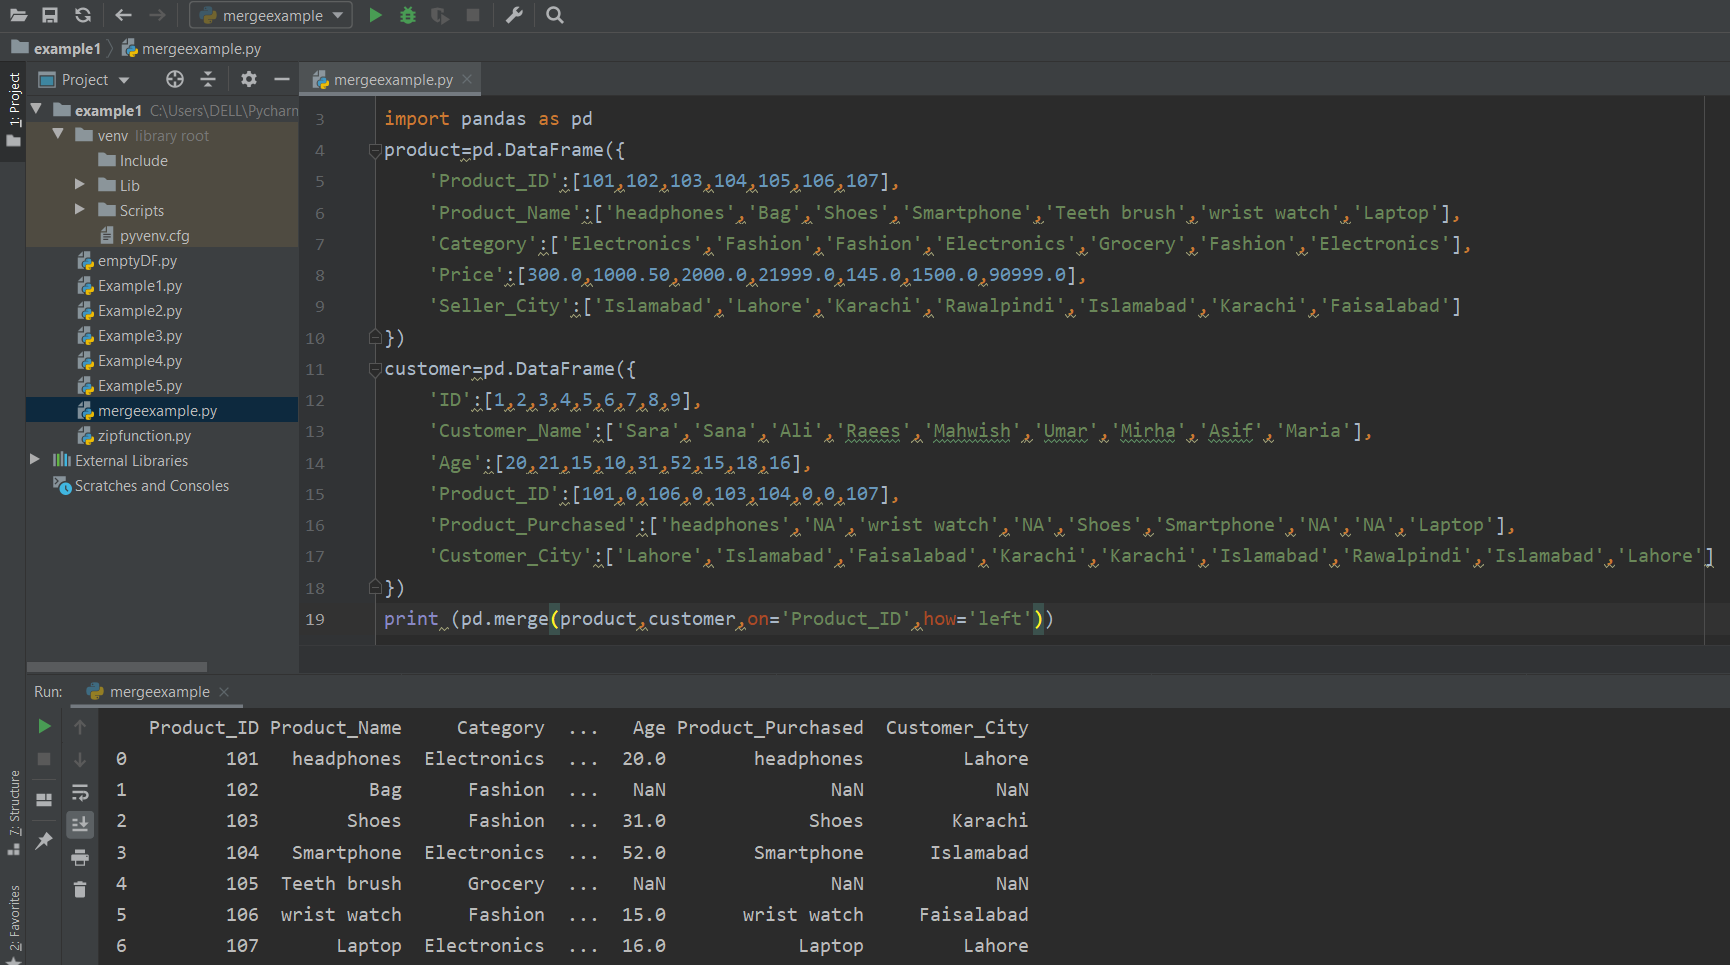The height and width of the screenshot is (965, 1730).
Task: Click the Project panel horizontal scrollbar
Action: 117,667
